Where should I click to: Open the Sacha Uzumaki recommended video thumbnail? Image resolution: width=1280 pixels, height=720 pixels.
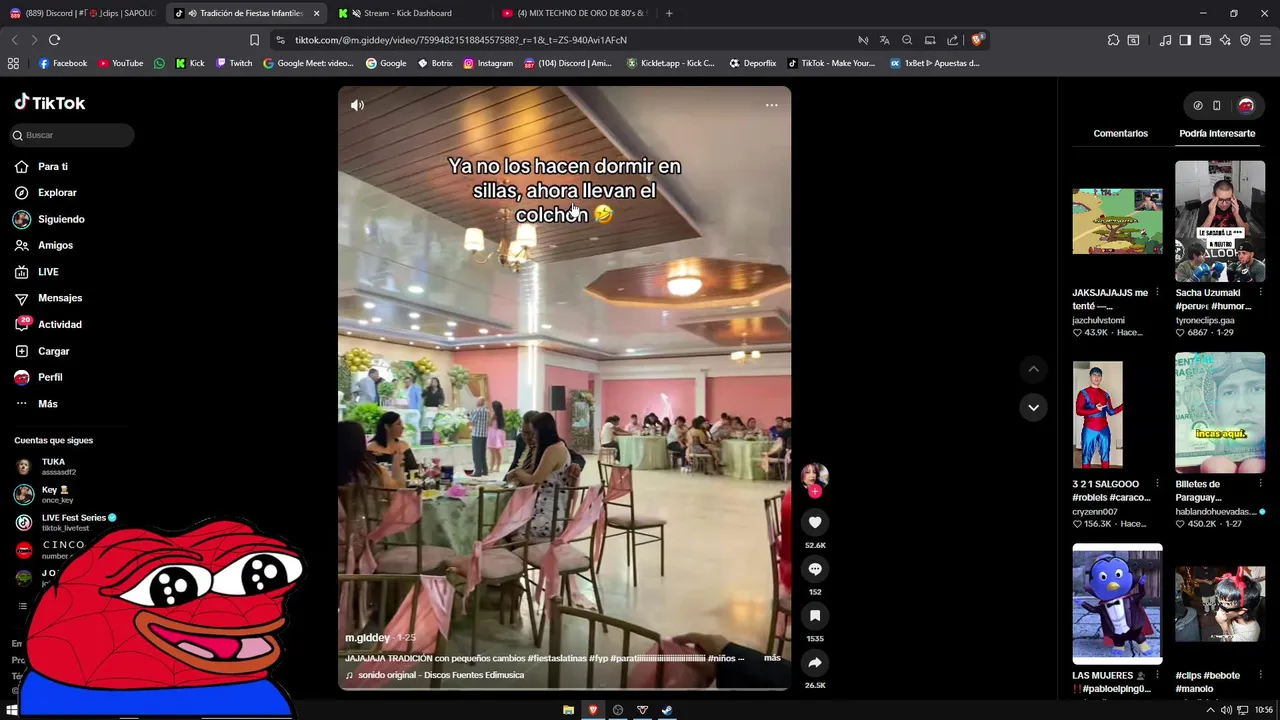click(x=1220, y=221)
